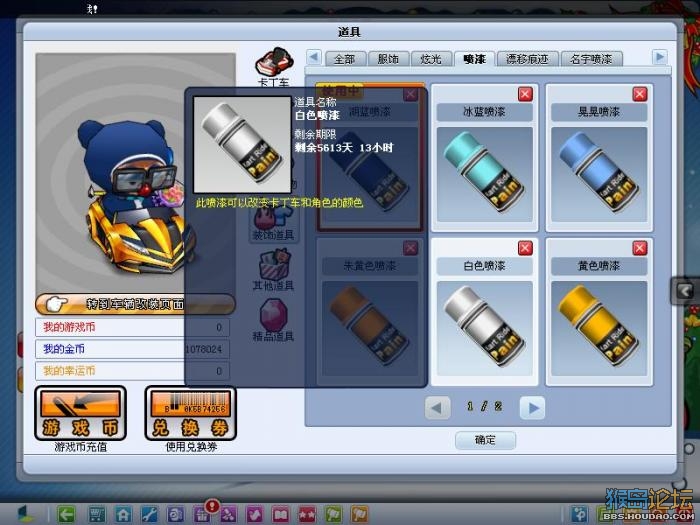Click the red two-stars icon in bottom bar
This screenshot has height=525, width=700.
(x=307, y=514)
